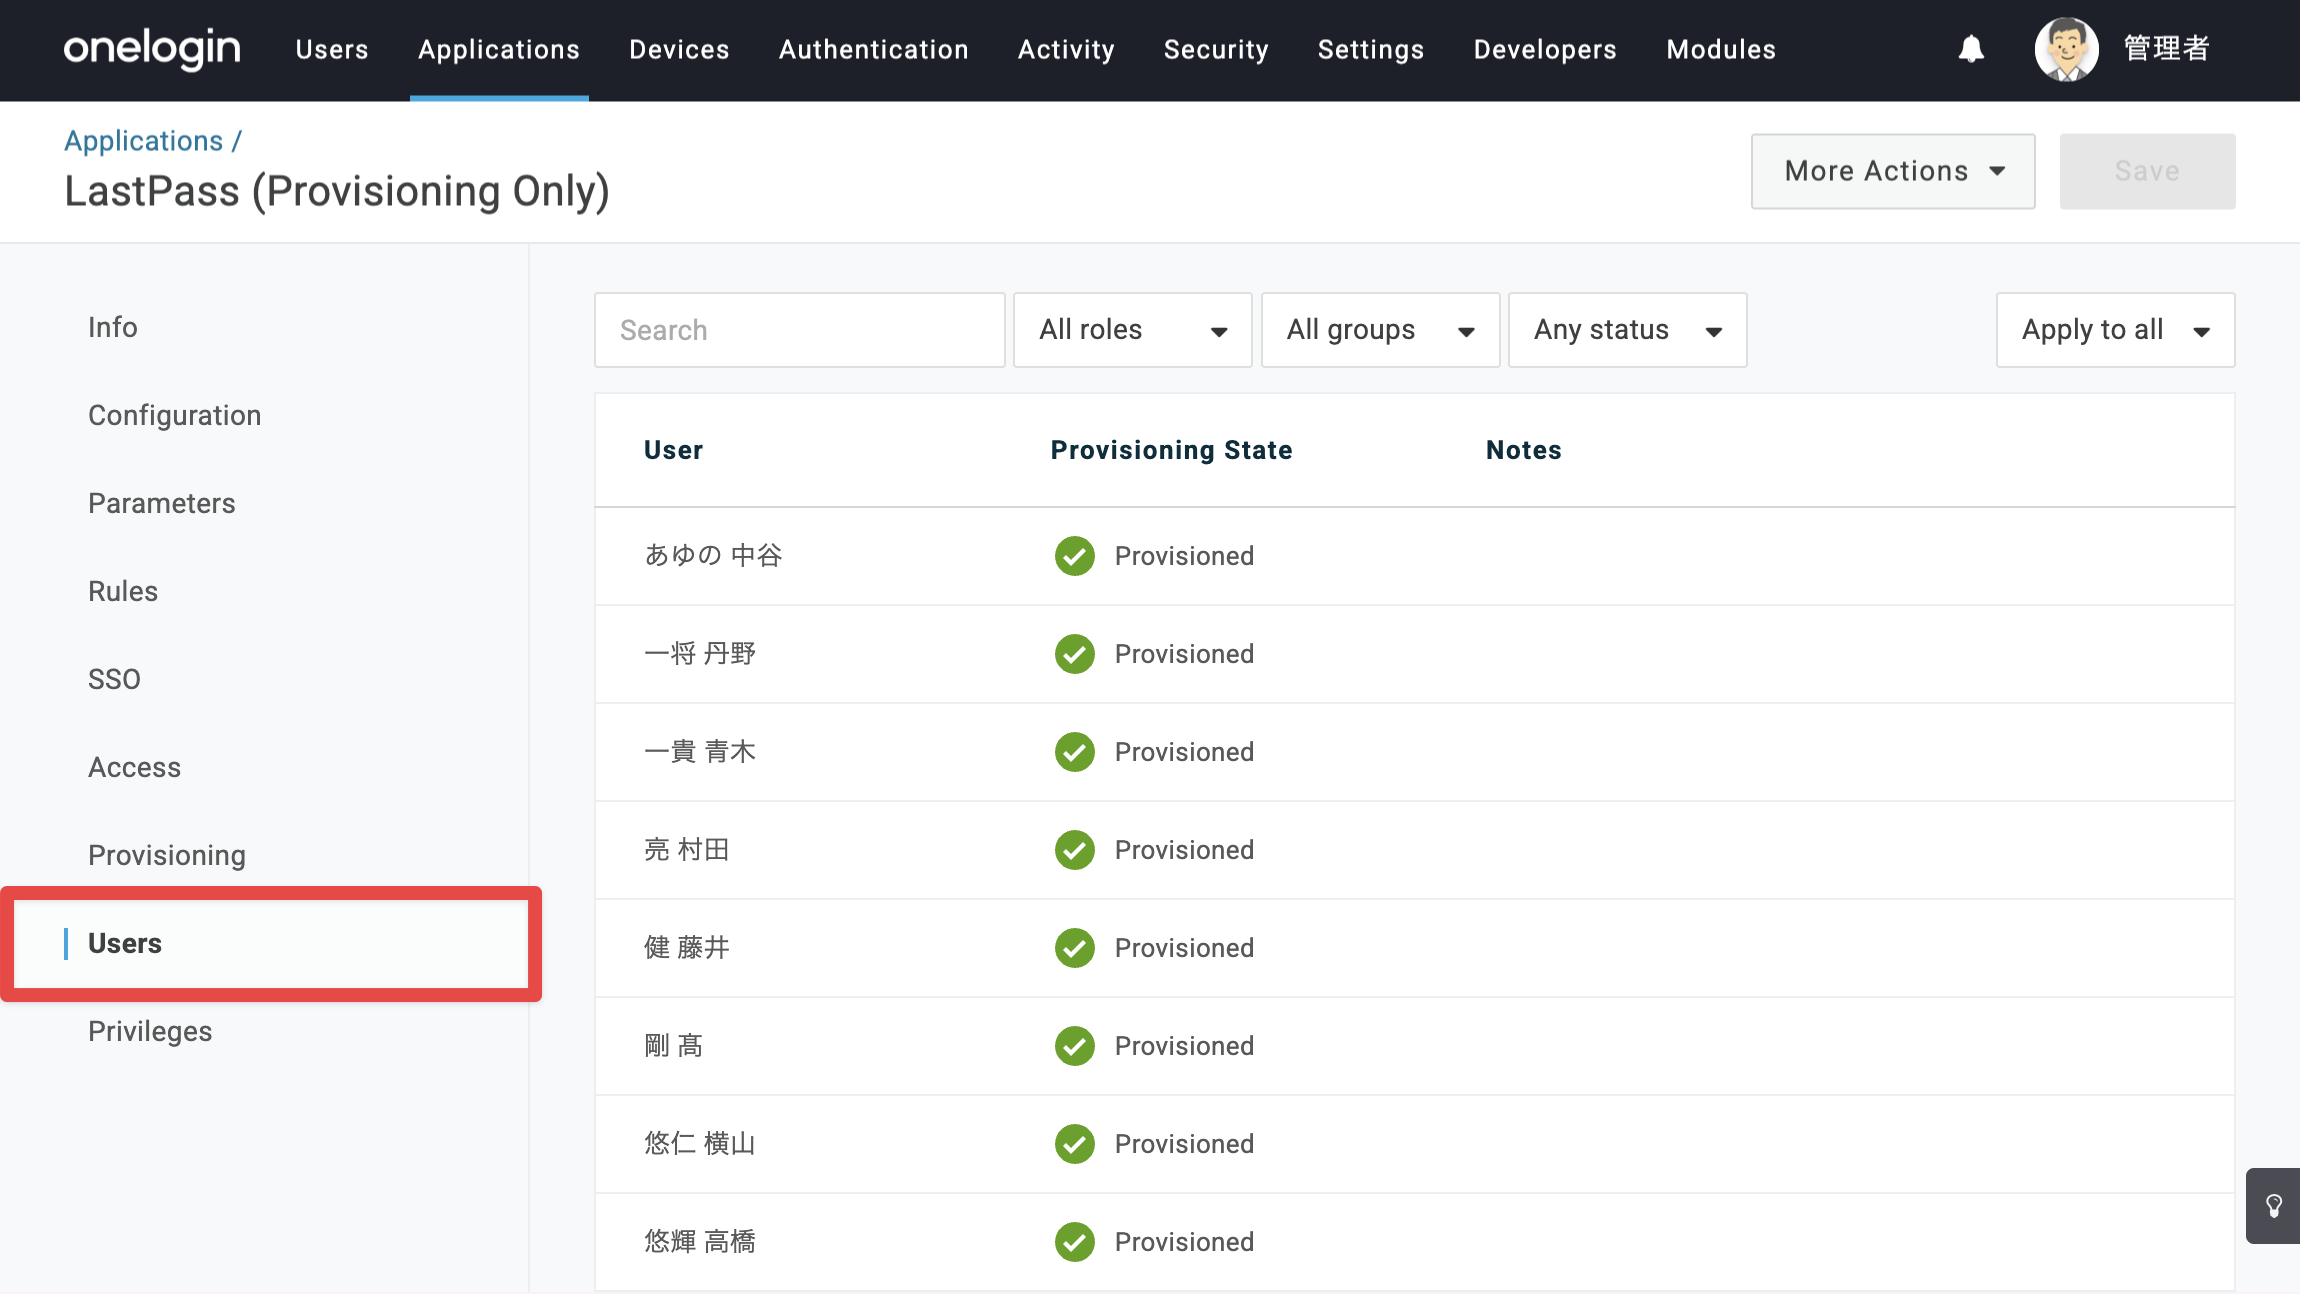Switch to the Info tab
Image resolution: width=2300 pixels, height=1294 pixels.
[113, 327]
